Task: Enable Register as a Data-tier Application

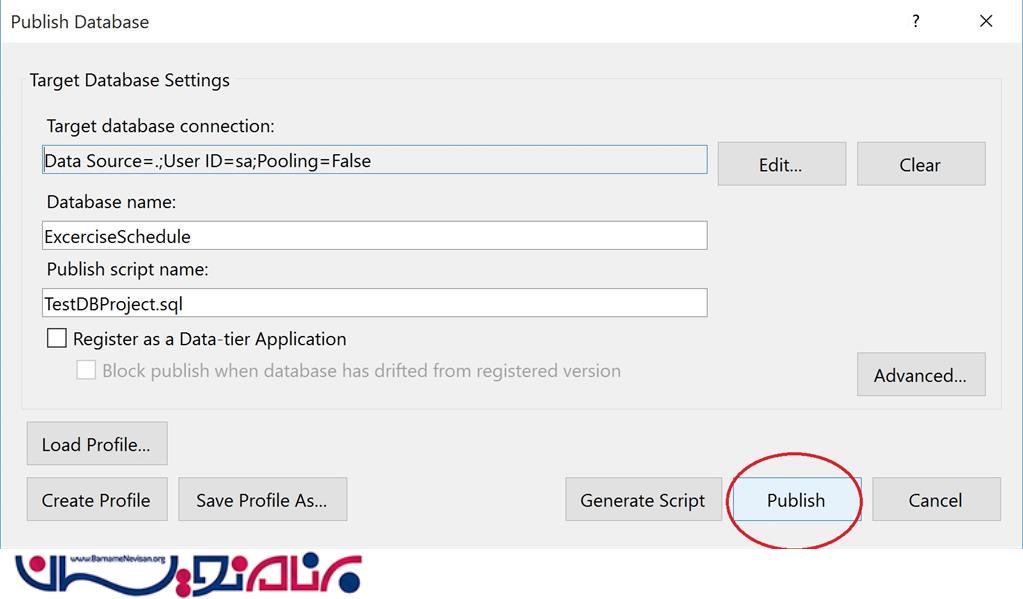Action: [x=57, y=338]
